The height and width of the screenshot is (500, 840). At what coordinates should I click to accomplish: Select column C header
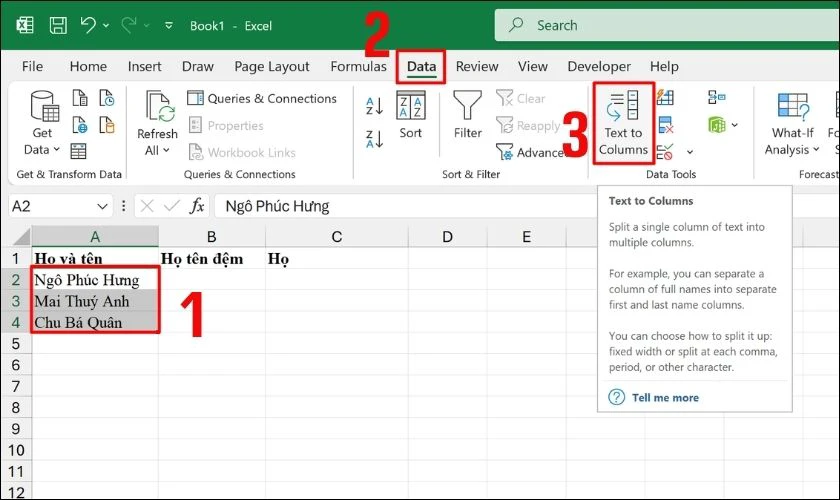(x=336, y=236)
